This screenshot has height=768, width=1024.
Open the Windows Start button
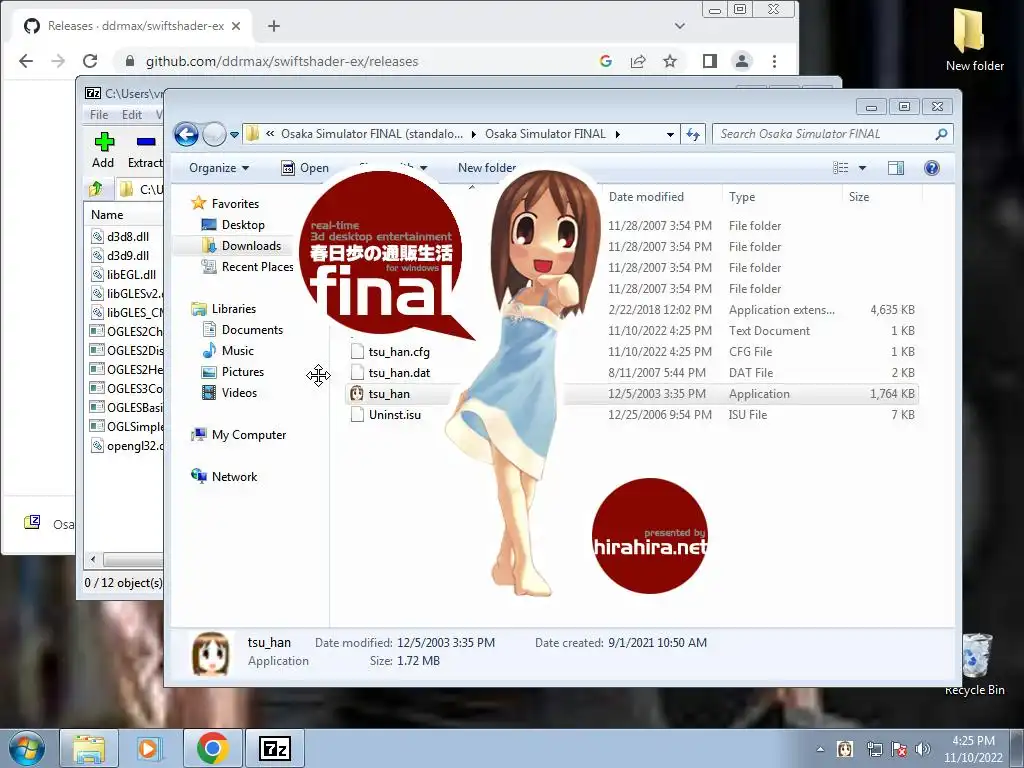tap(27, 748)
